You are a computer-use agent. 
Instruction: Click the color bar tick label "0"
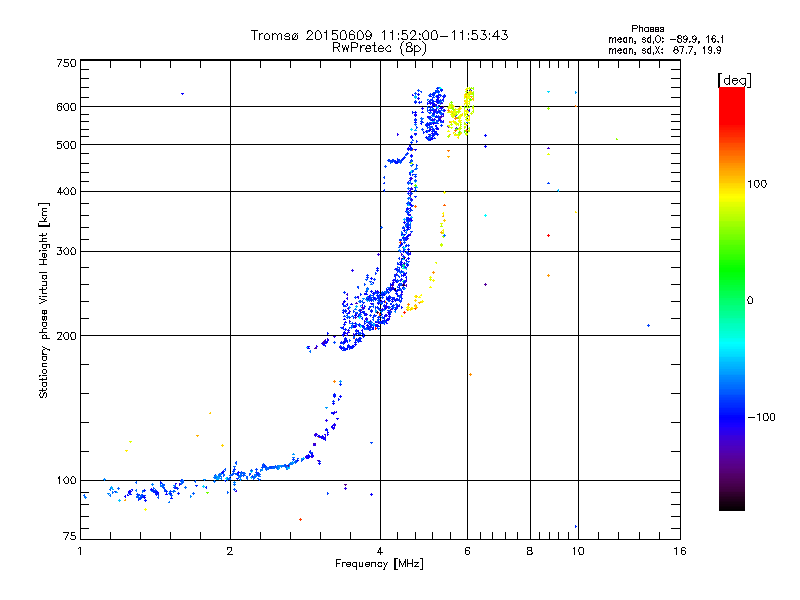pos(750,300)
